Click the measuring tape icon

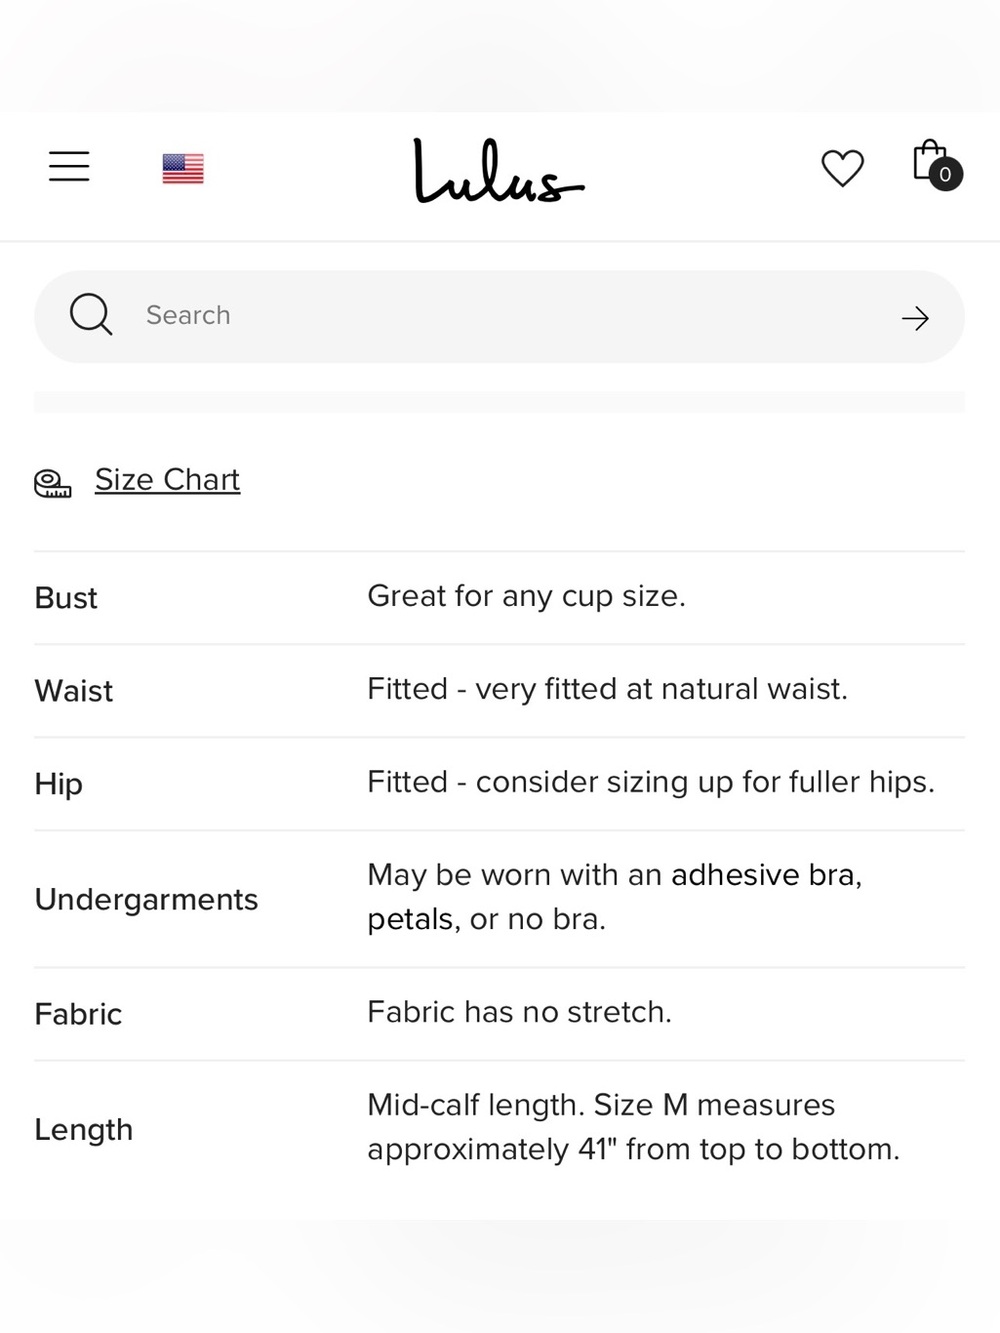point(53,484)
